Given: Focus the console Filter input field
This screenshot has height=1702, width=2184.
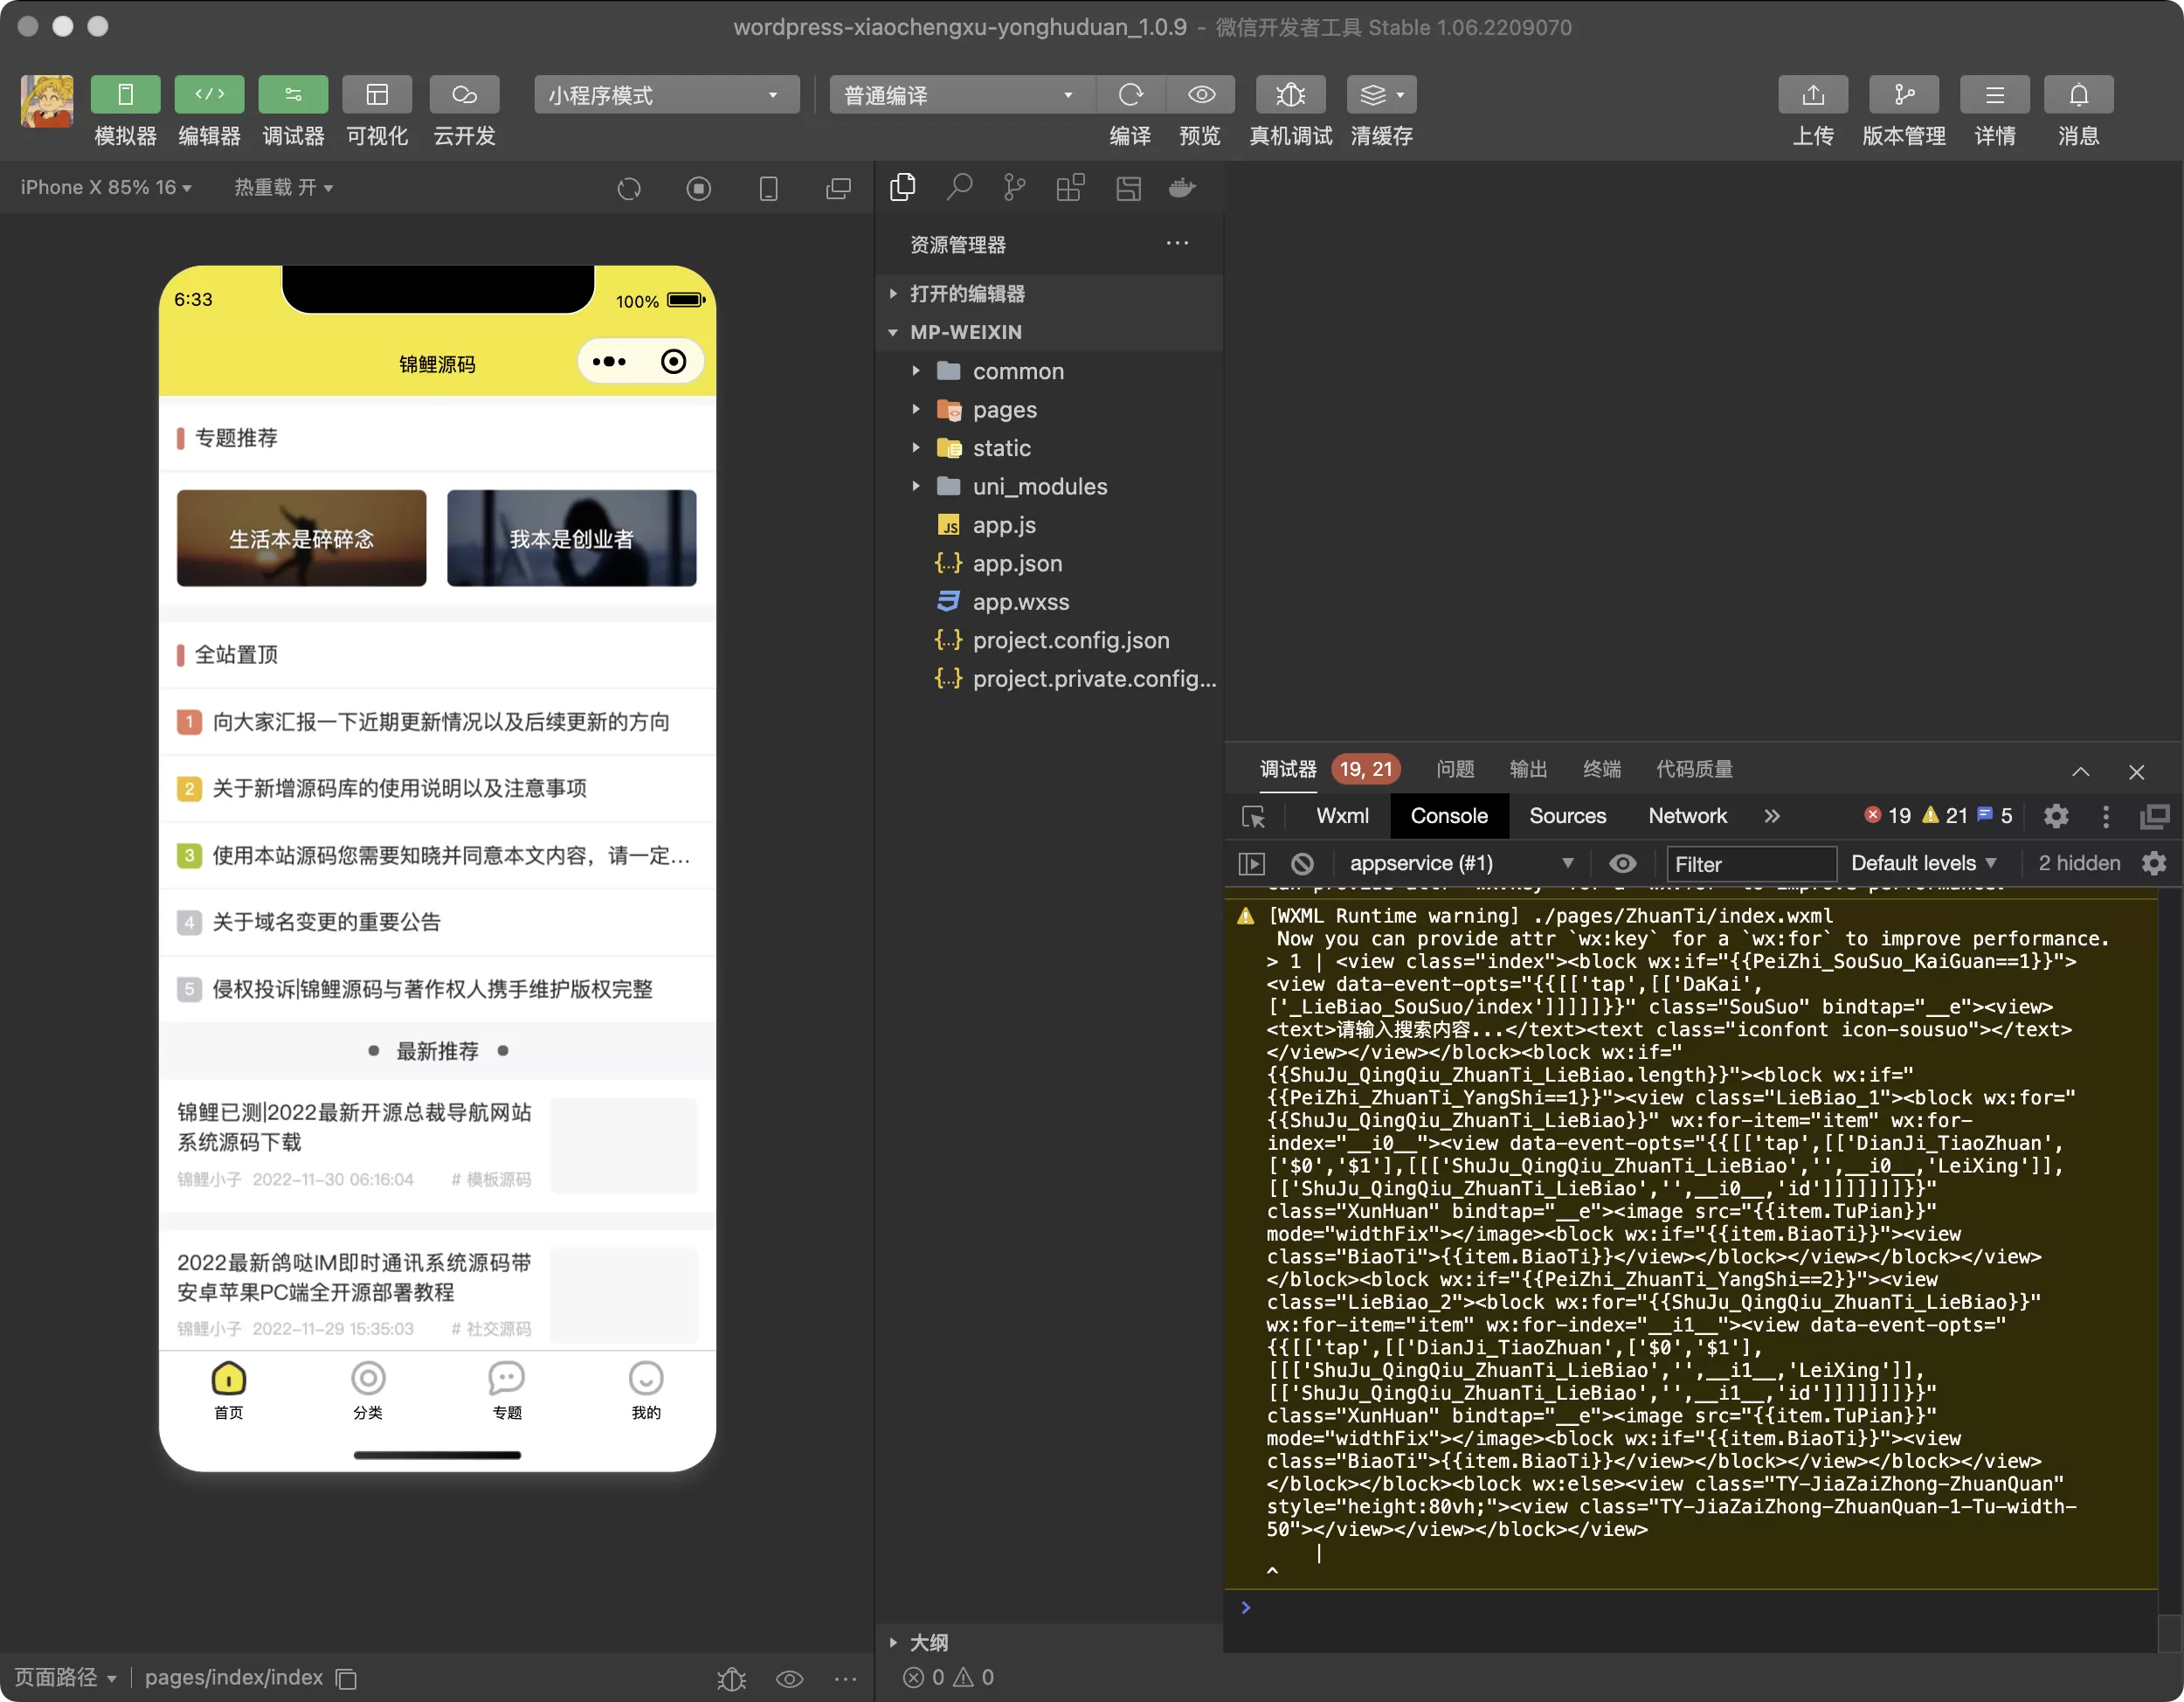Looking at the screenshot, I should coord(1750,864).
